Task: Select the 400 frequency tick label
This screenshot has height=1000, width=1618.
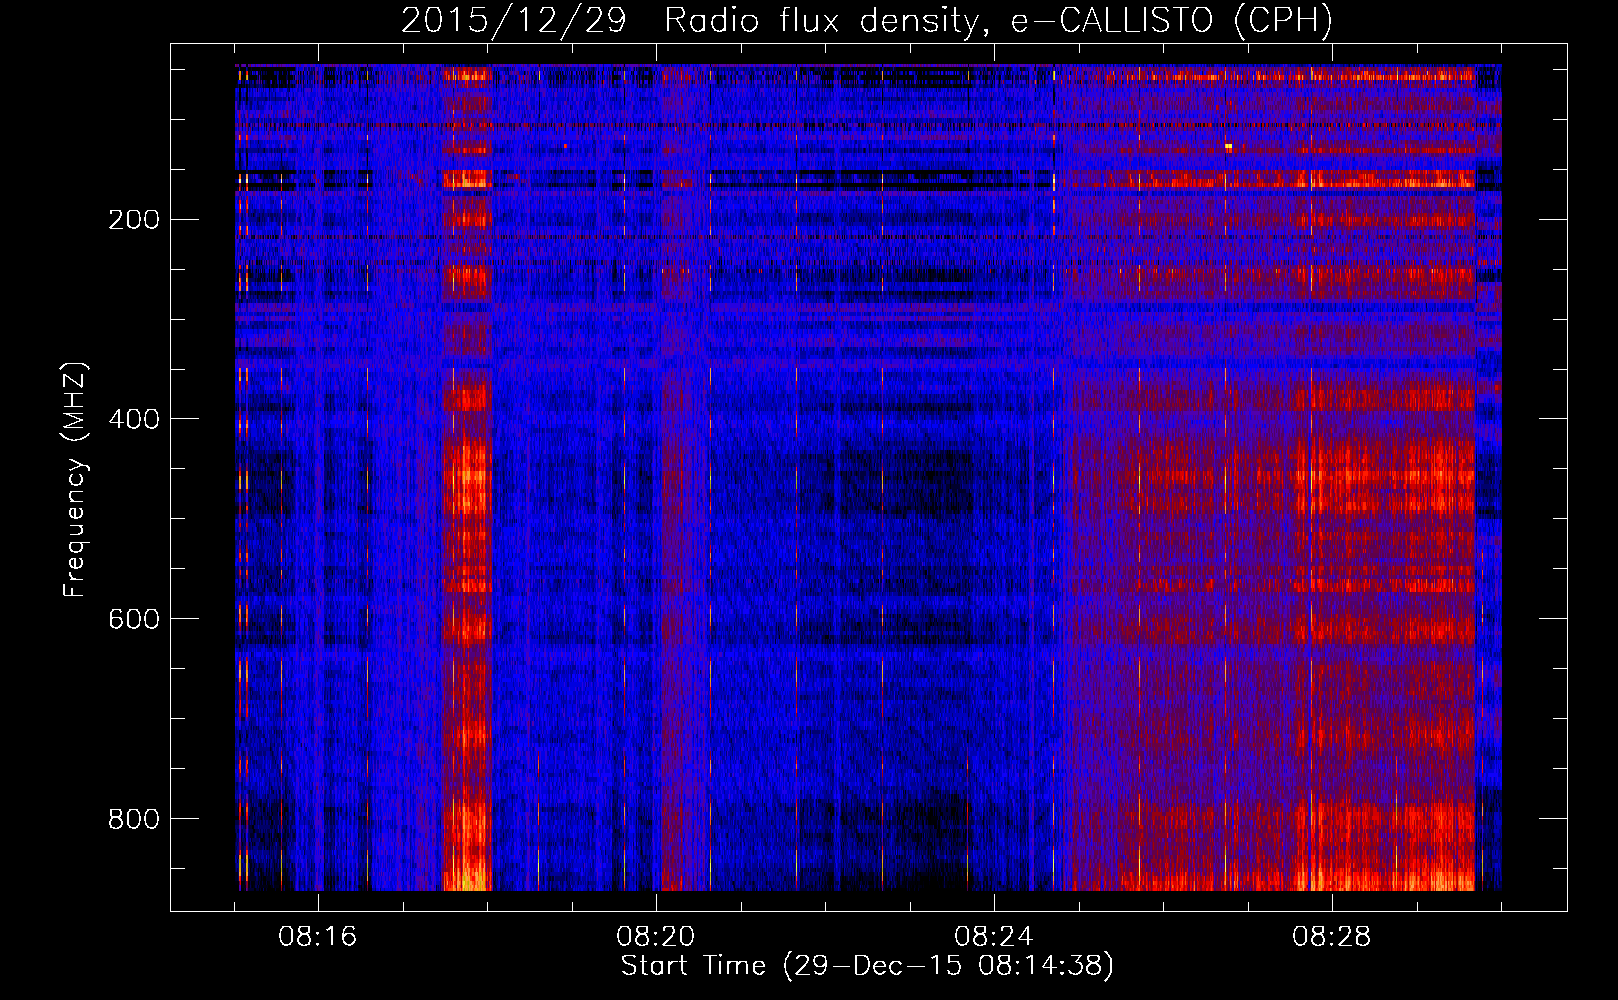Action: (x=134, y=419)
